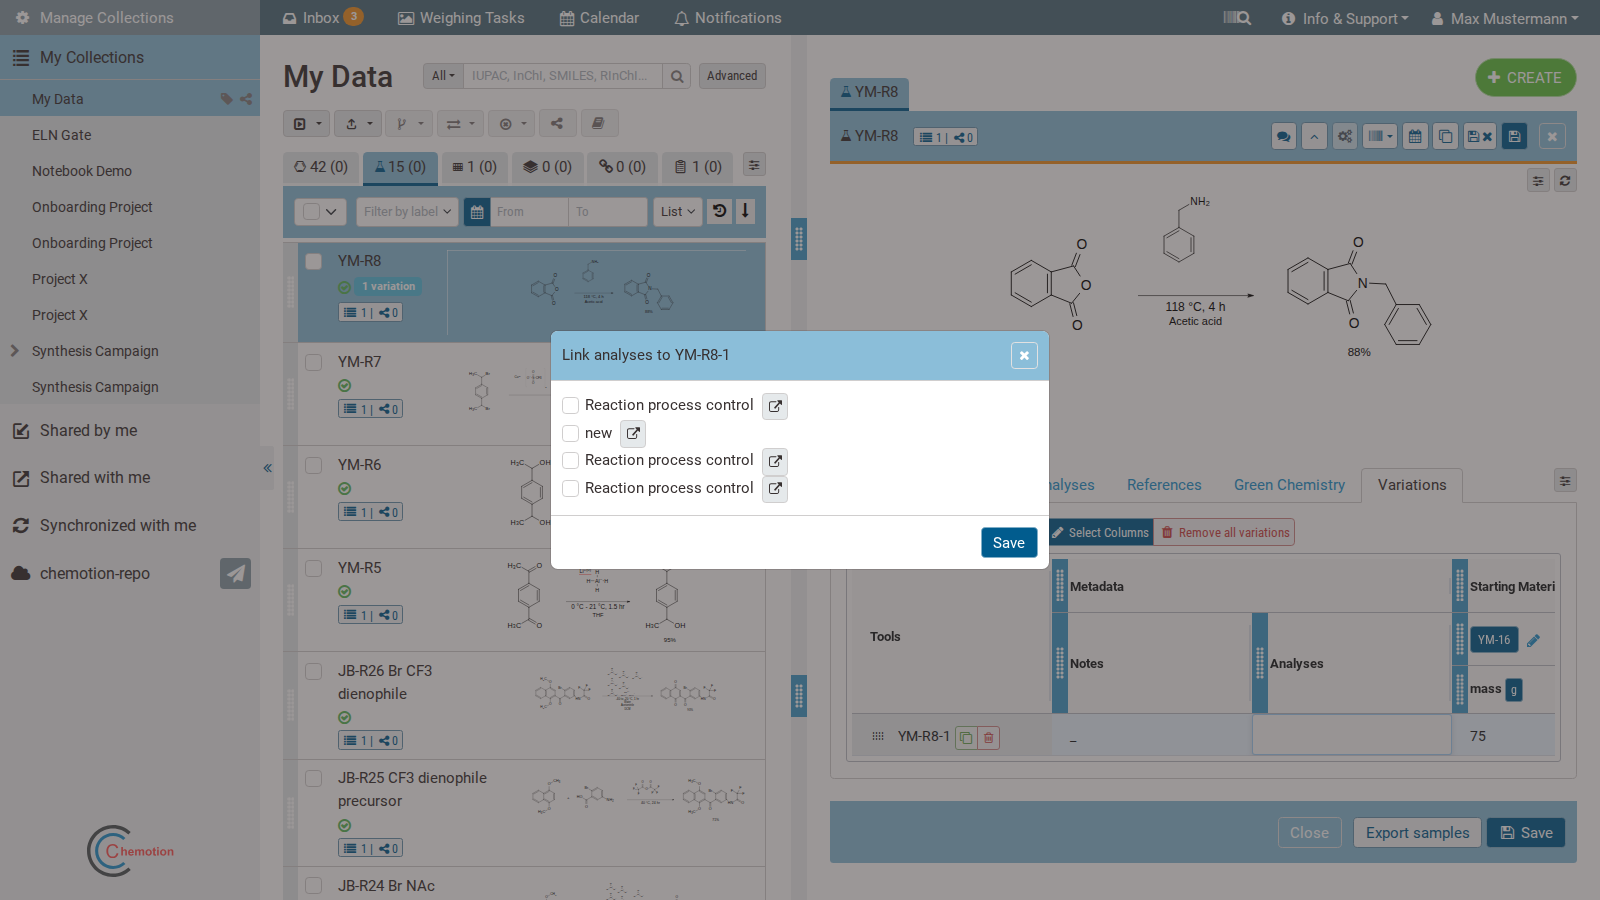The width and height of the screenshot is (1600, 900).
Task: Close the Link analyses dialog
Action: pyautogui.click(x=1024, y=355)
